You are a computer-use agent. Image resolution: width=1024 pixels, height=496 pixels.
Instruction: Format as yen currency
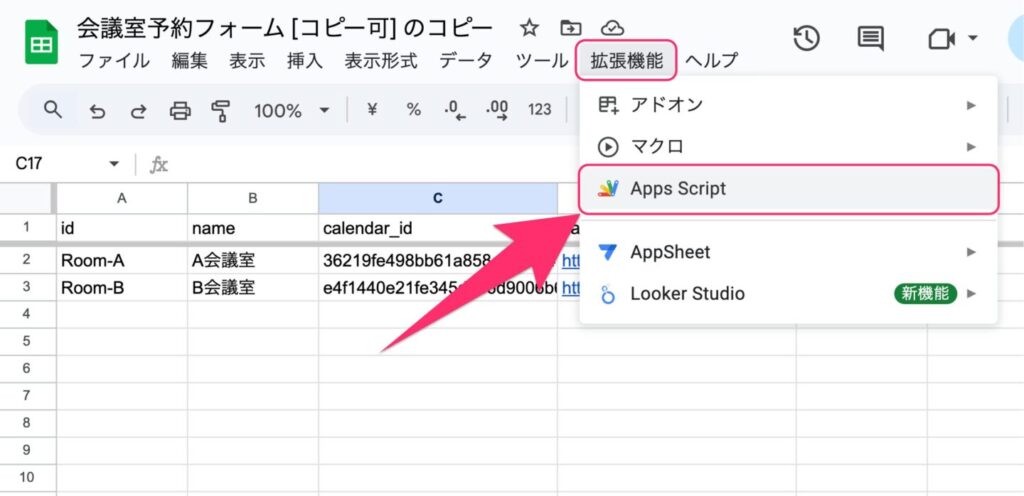[x=372, y=110]
